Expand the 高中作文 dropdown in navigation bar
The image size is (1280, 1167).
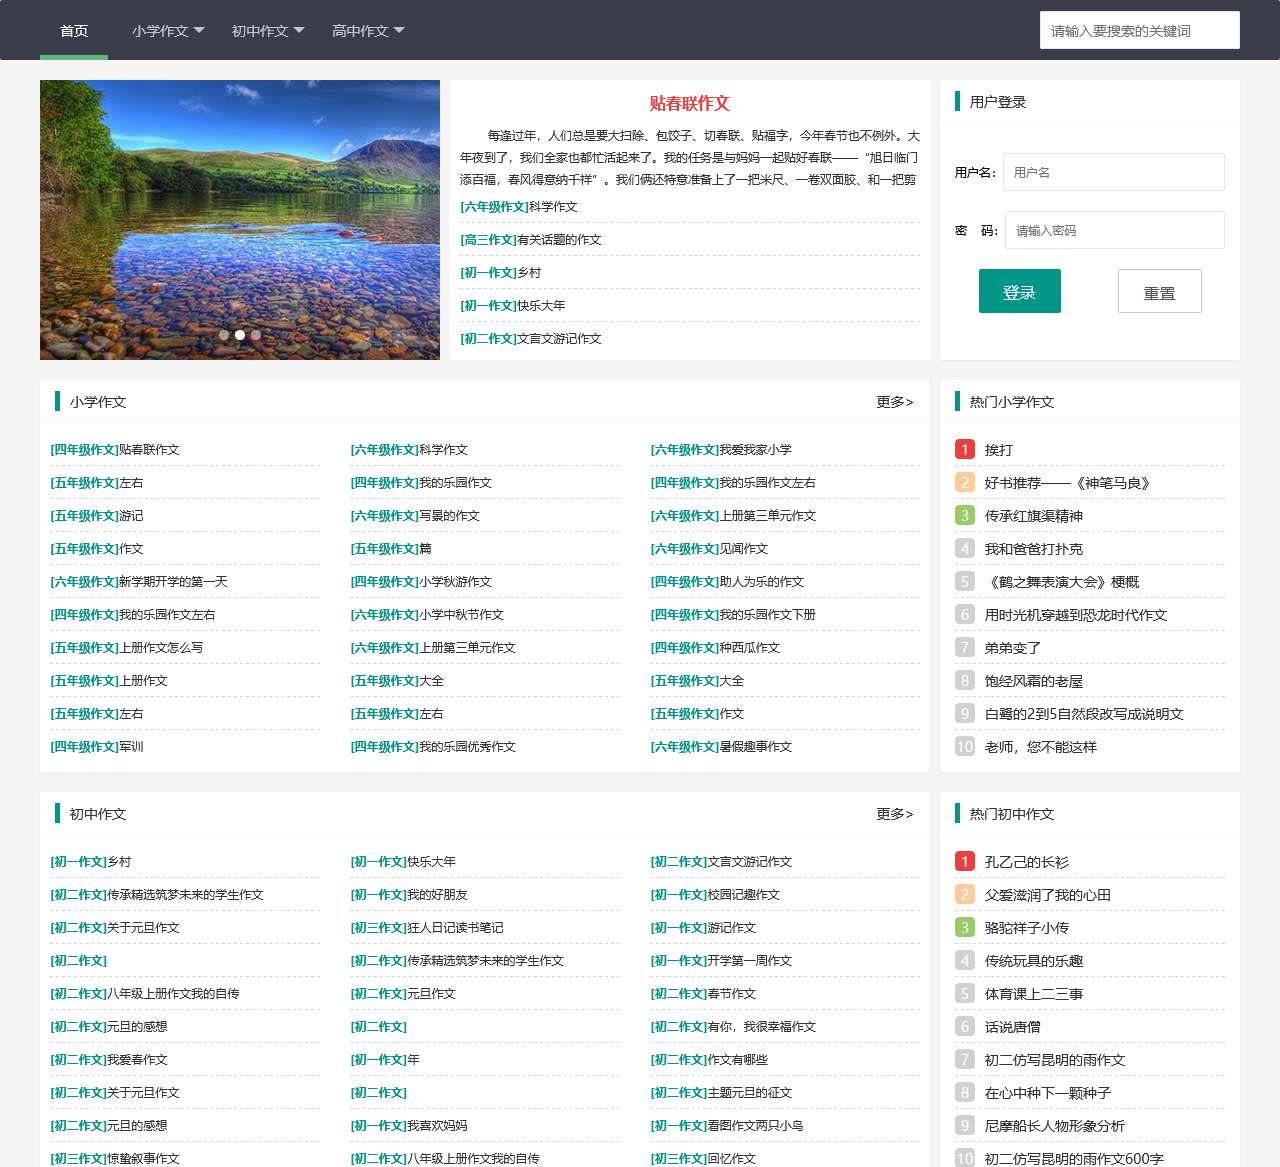[367, 31]
